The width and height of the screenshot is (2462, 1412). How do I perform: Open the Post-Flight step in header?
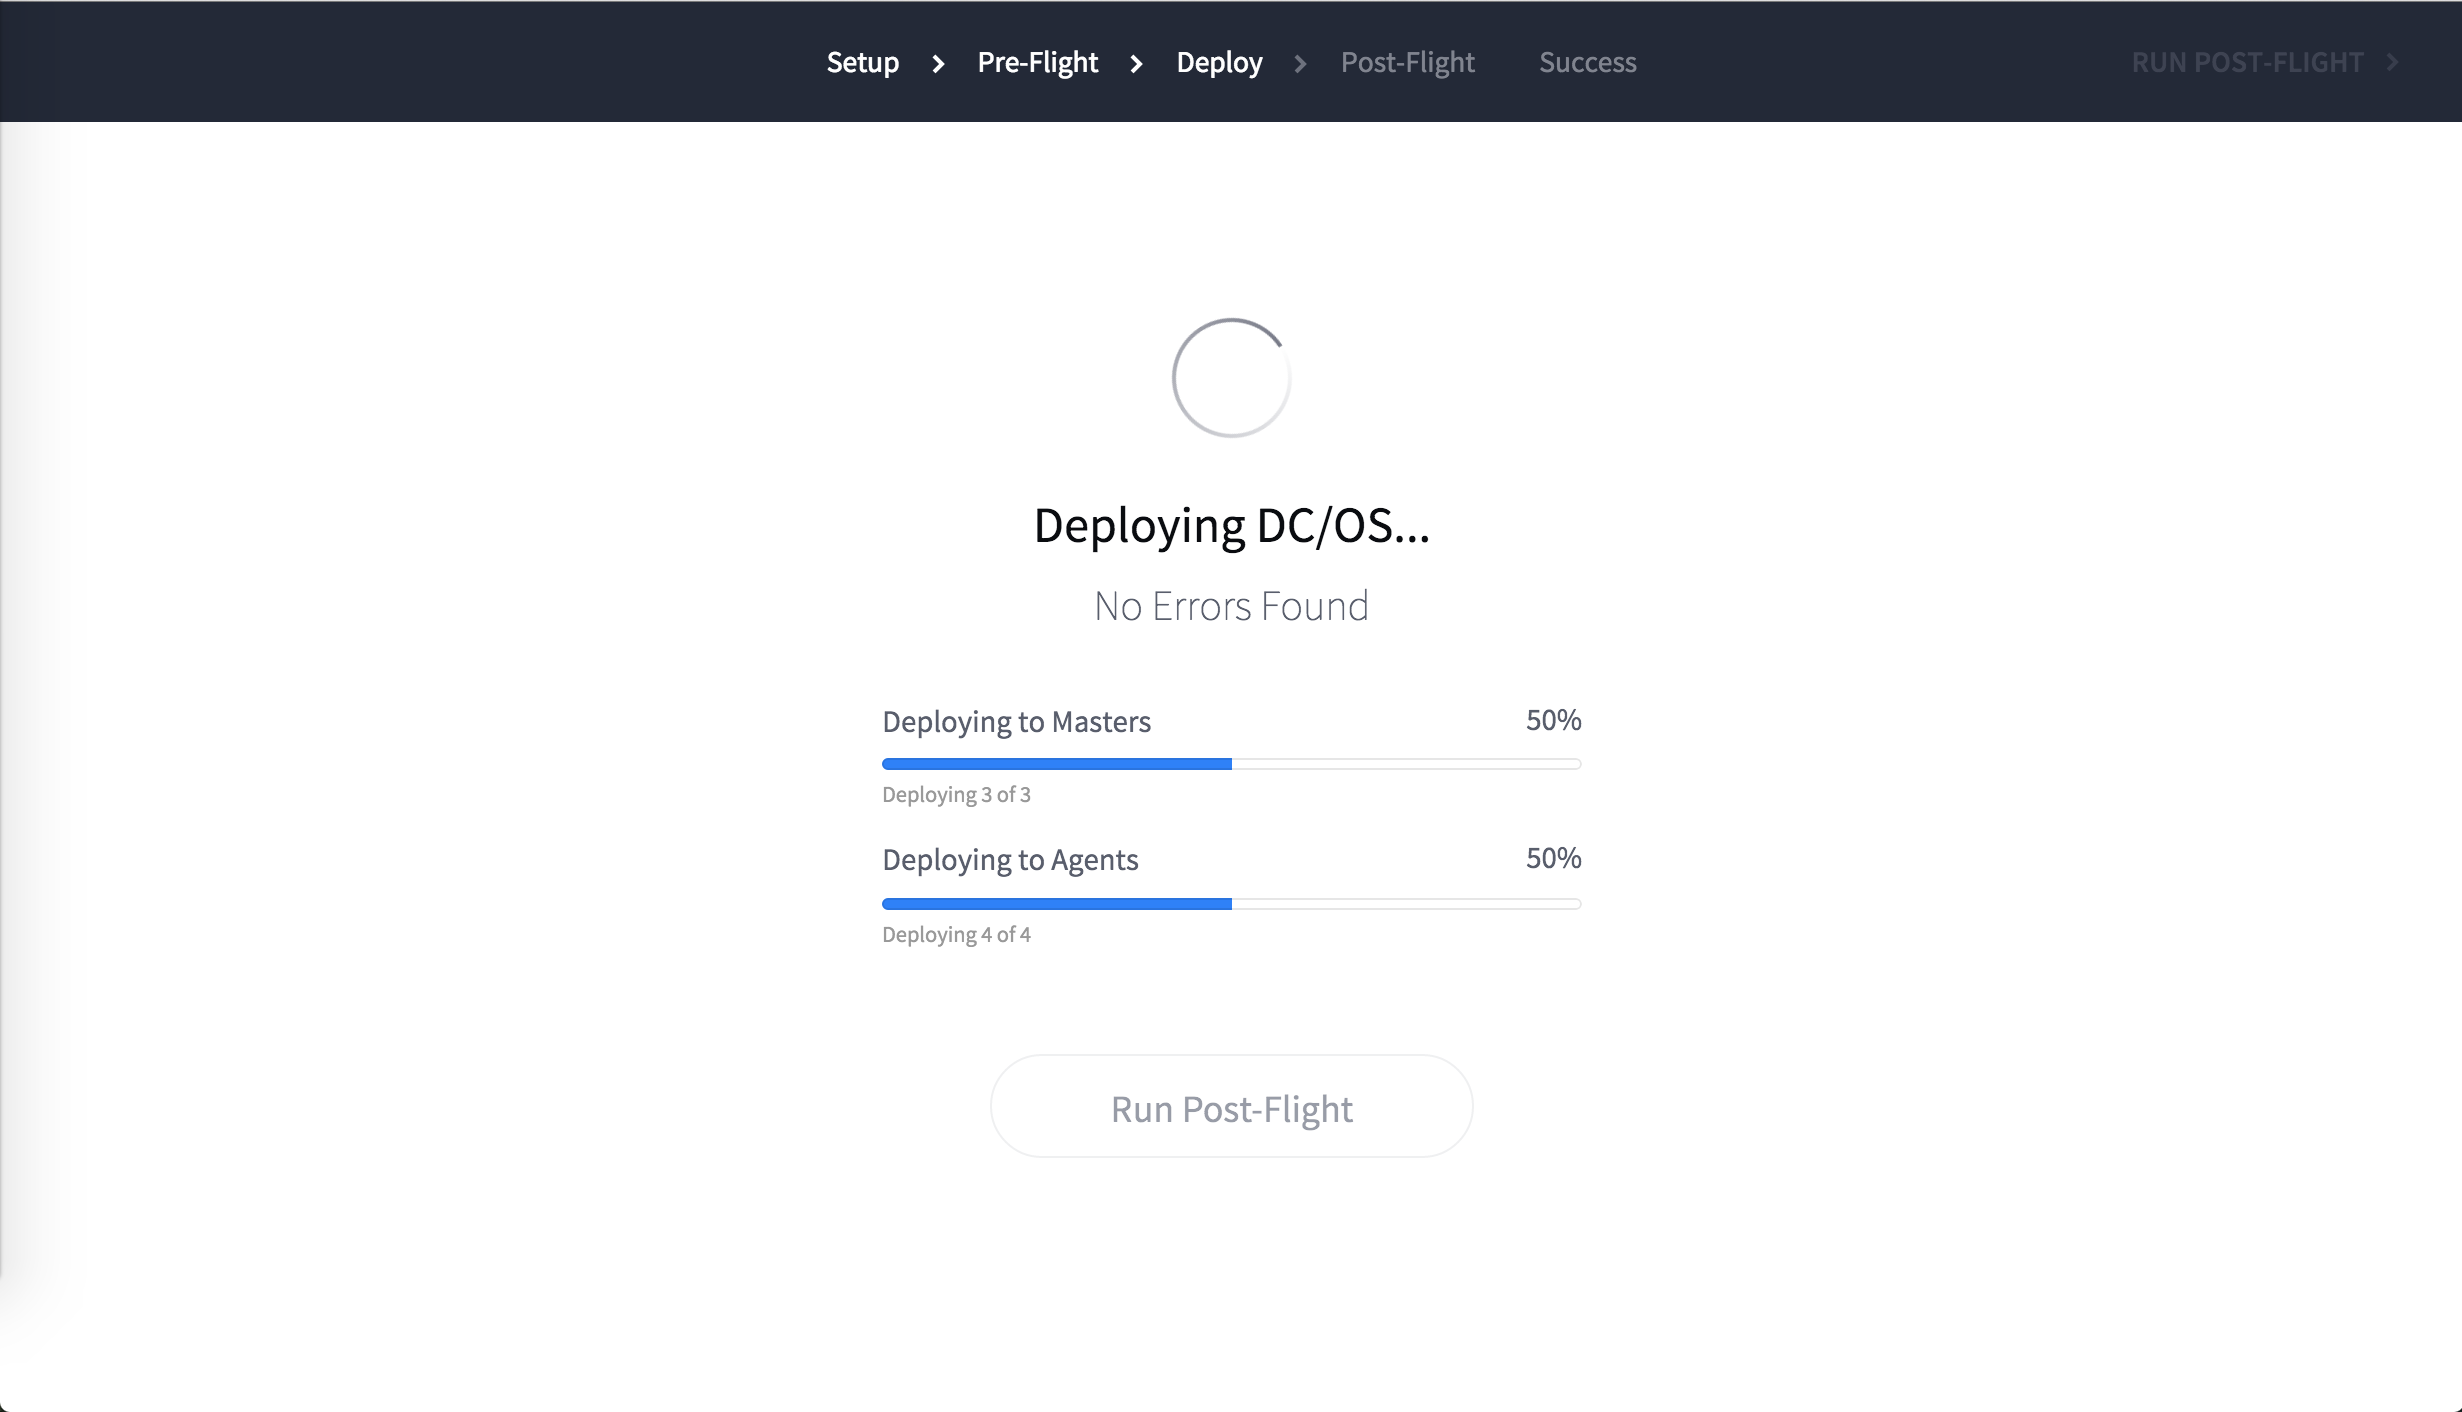pyautogui.click(x=1407, y=62)
